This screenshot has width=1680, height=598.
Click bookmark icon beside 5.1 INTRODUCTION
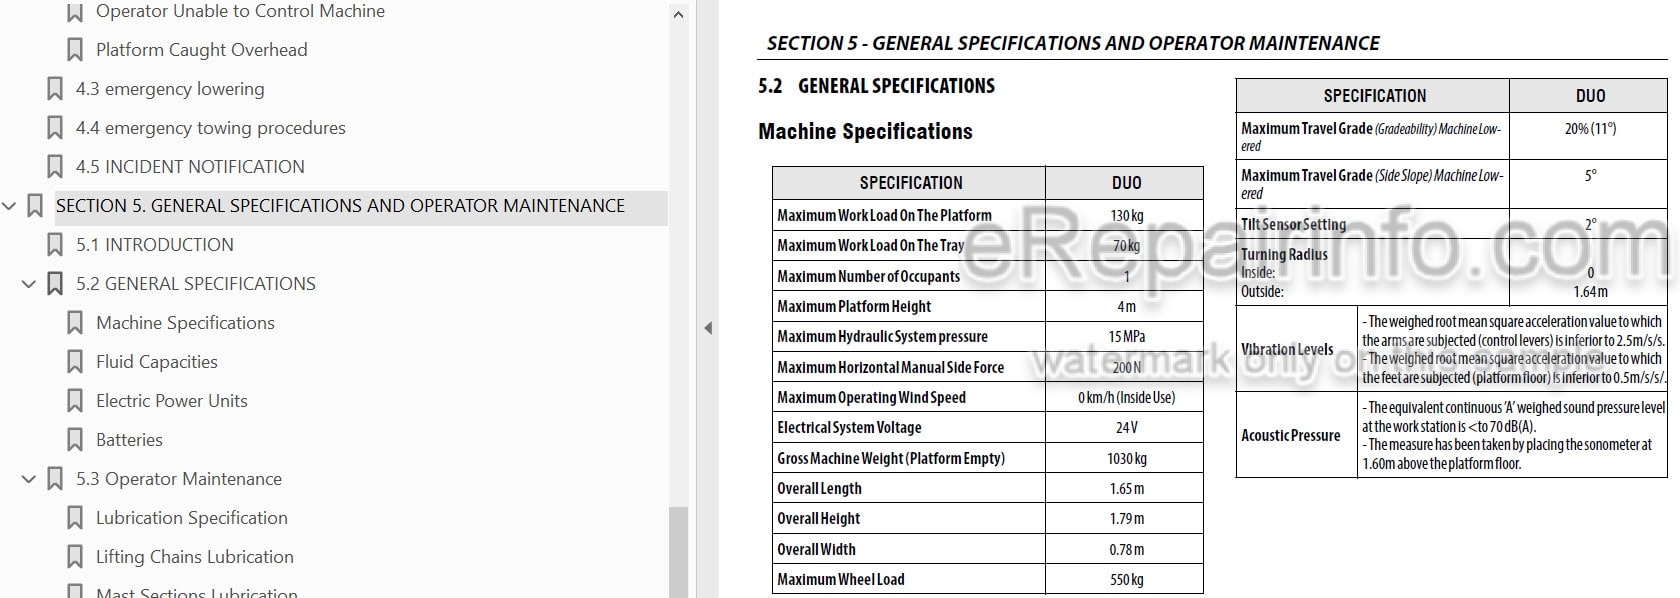[x=55, y=245]
